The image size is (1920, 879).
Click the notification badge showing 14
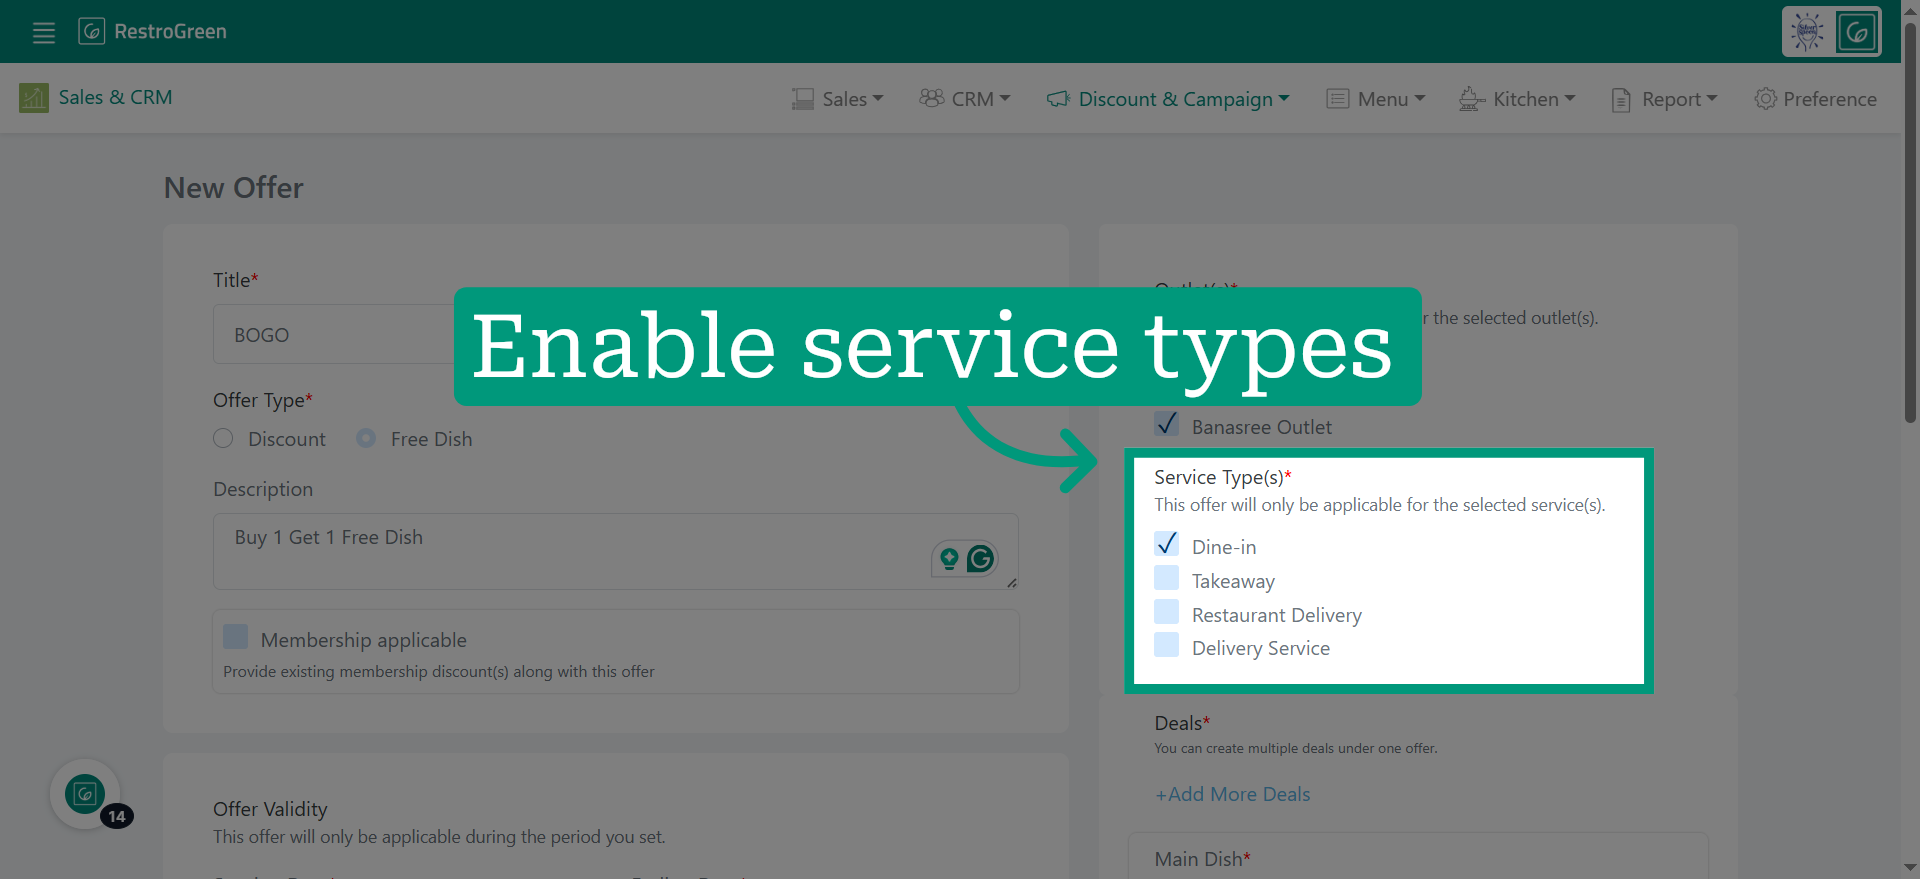117,816
